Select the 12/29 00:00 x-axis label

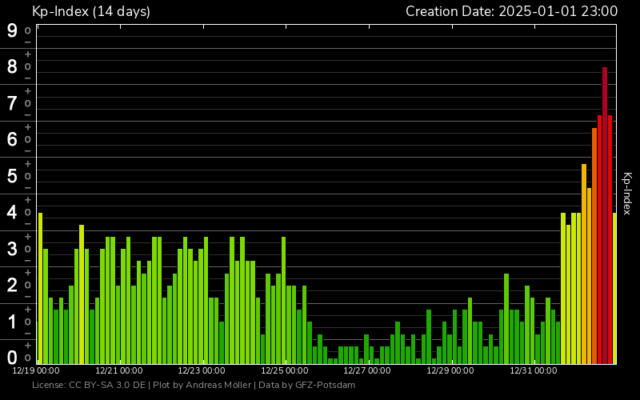pos(451,370)
